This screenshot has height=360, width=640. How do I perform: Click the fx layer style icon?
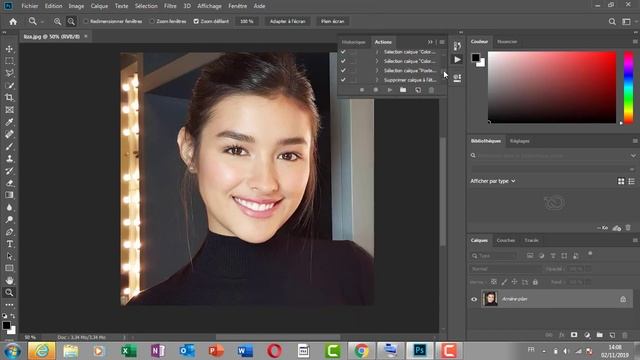pos(562,335)
